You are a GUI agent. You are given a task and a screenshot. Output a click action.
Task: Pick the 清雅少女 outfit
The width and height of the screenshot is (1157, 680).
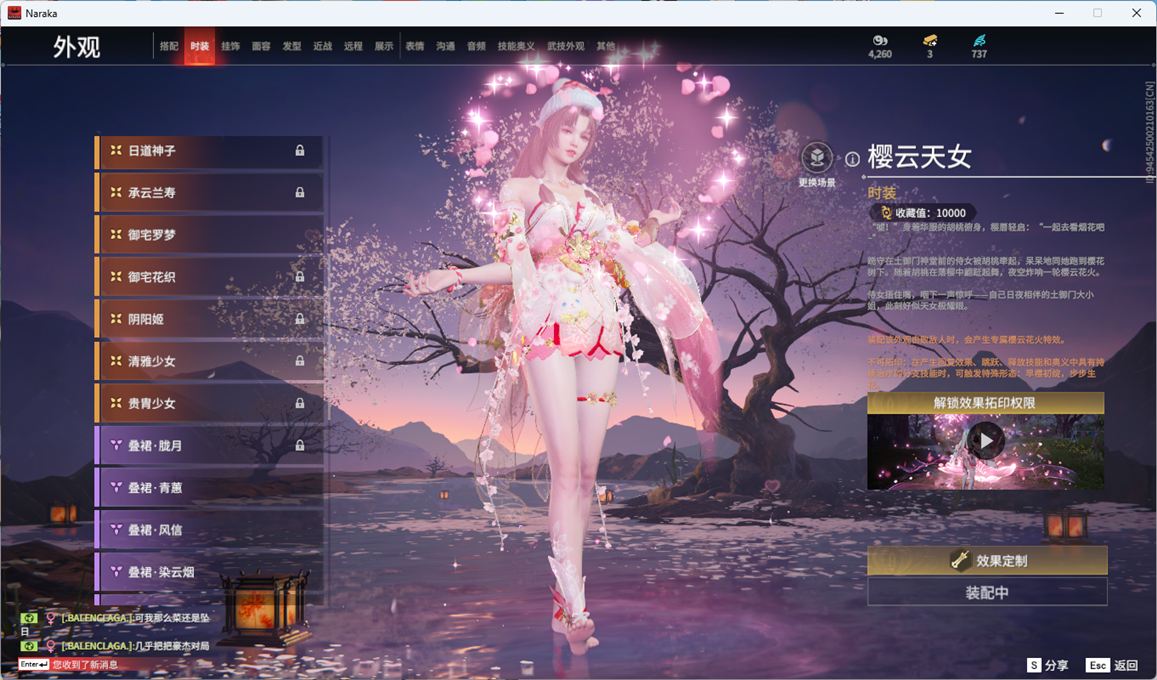[x=209, y=361]
